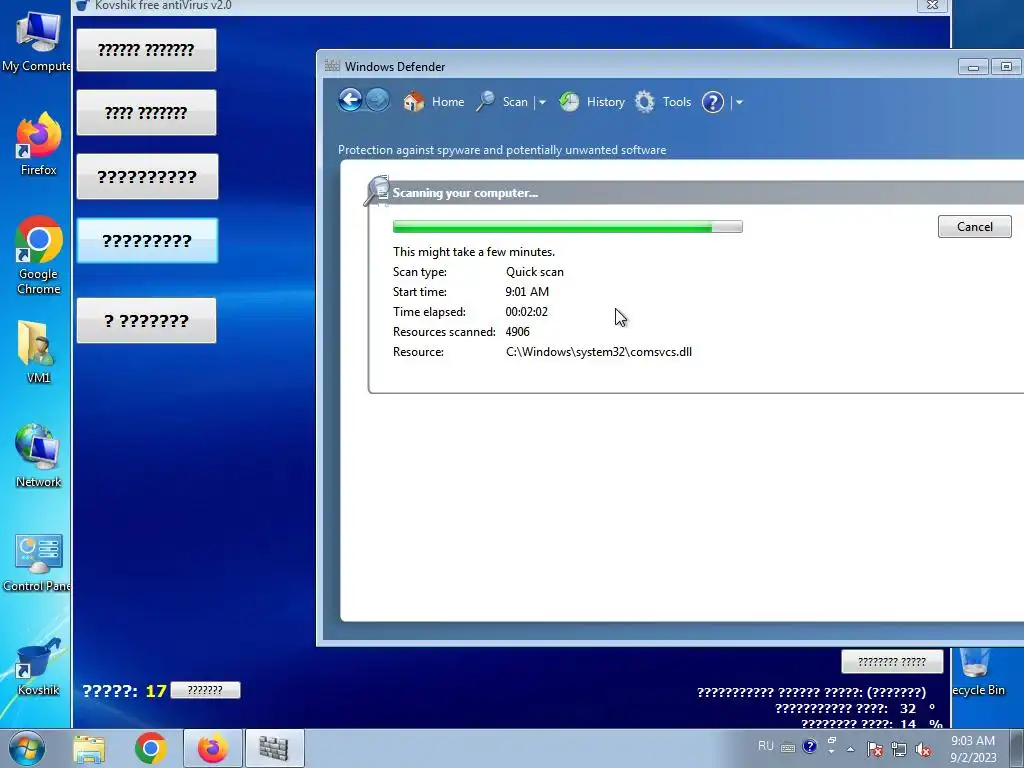Image resolution: width=1024 pixels, height=768 pixels.
Task: Expand the Scan options dropdown arrow
Action: pos(542,103)
